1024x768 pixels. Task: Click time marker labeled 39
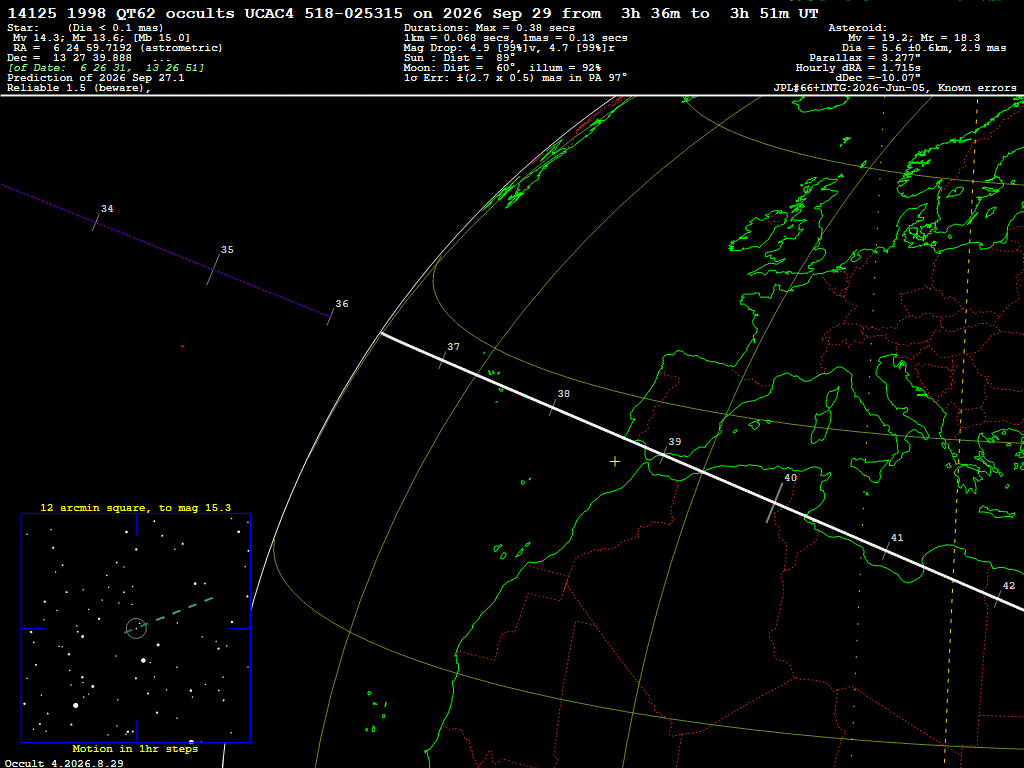click(x=675, y=442)
